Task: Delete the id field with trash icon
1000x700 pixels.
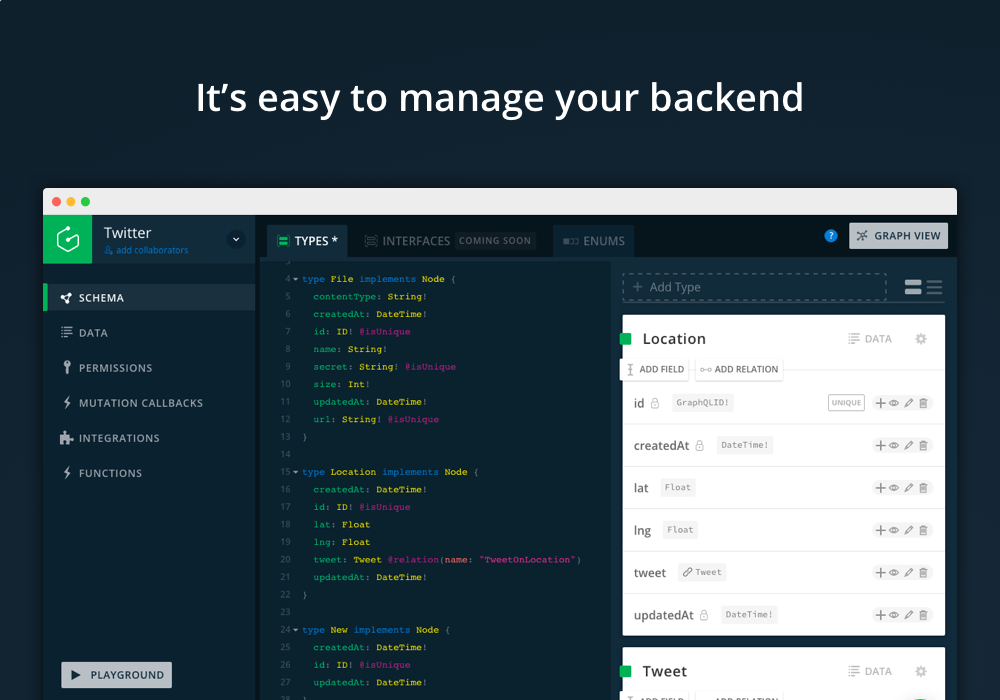Action: click(923, 403)
